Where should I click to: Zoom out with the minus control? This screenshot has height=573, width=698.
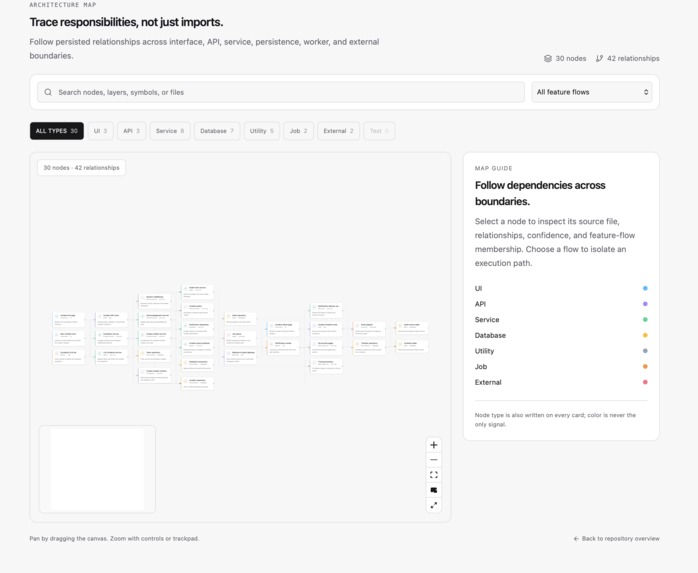(434, 460)
